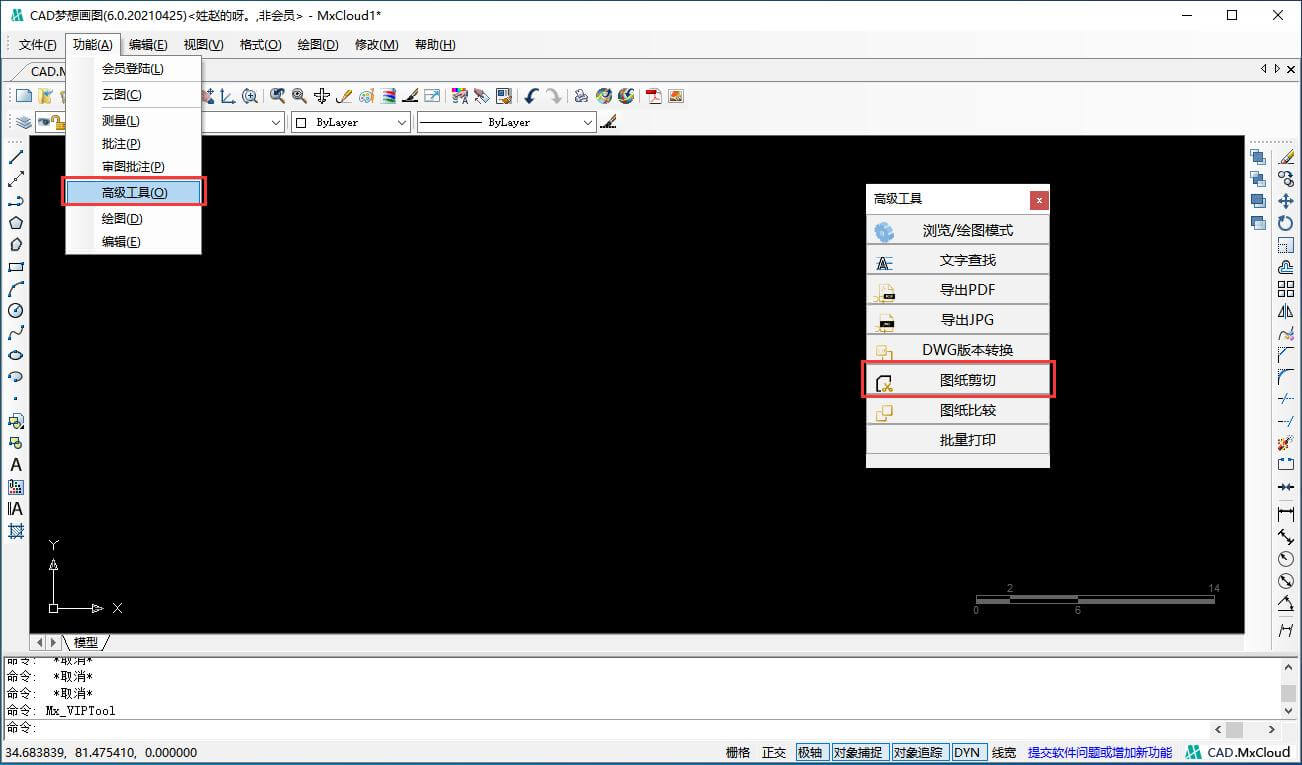The height and width of the screenshot is (765, 1302).
Task: Click 浏览/绘图模式 button in tool panel
Action: tap(958, 230)
